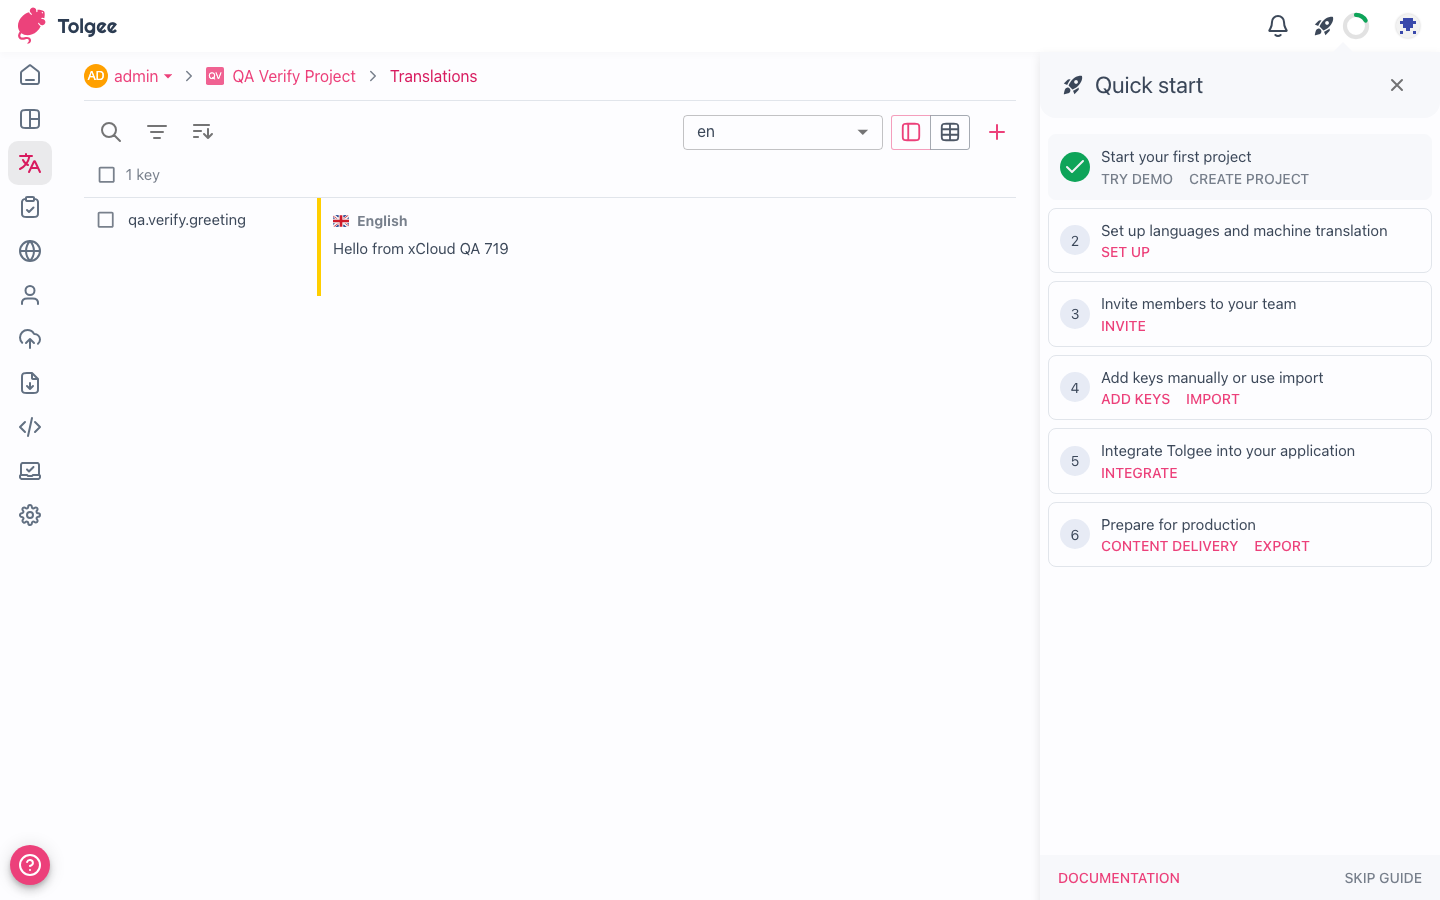Click CONTENT DELIVERY in quick start
The width and height of the screenshot is (1440, 900).
click(1169, 546)
